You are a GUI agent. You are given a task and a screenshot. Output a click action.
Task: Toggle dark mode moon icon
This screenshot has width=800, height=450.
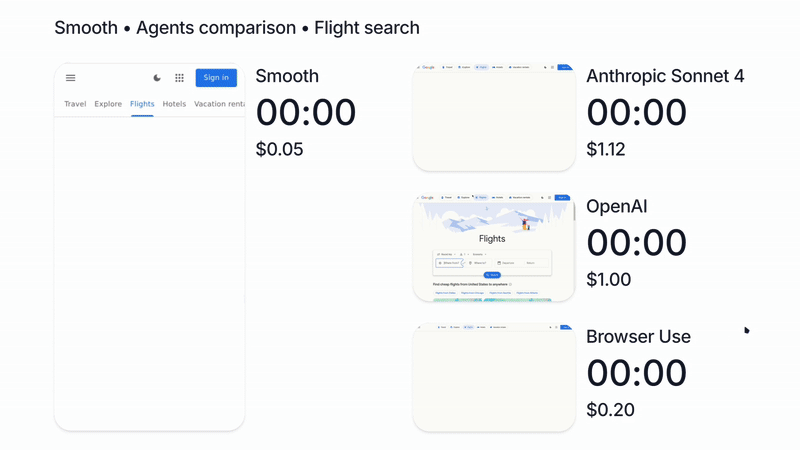click(x=157, y=78)
